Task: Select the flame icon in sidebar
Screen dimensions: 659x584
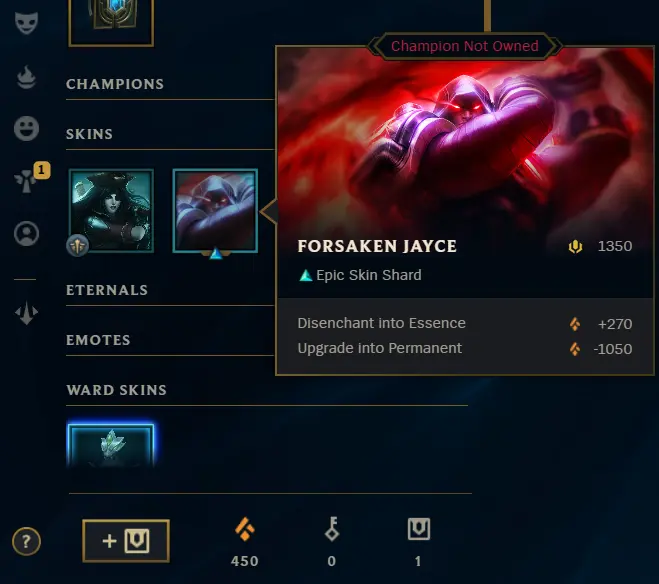Action: click(x=26, y=77)
